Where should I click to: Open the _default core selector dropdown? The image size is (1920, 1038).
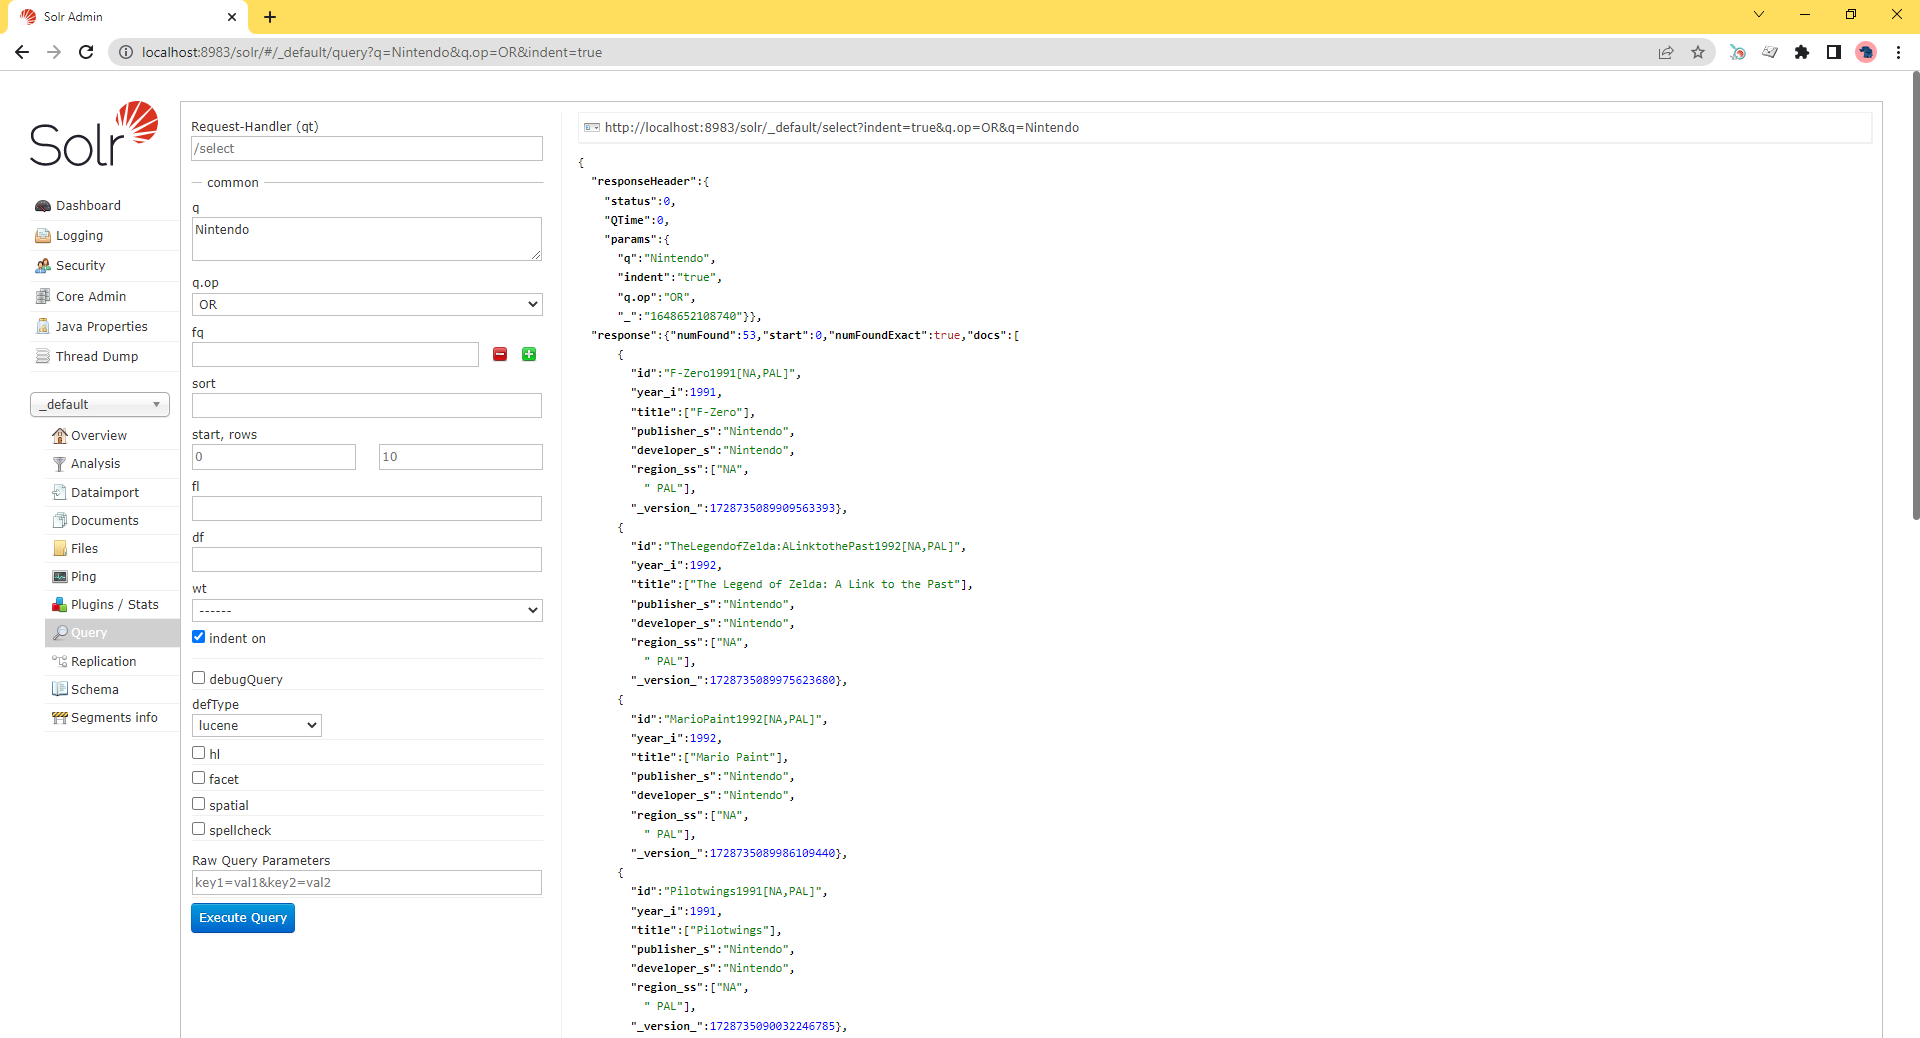(x=100, y=404)
